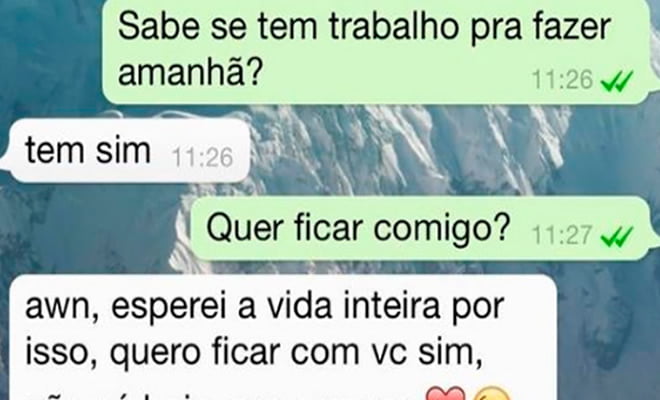Select the 'tem sim' received message bubble

125,150
